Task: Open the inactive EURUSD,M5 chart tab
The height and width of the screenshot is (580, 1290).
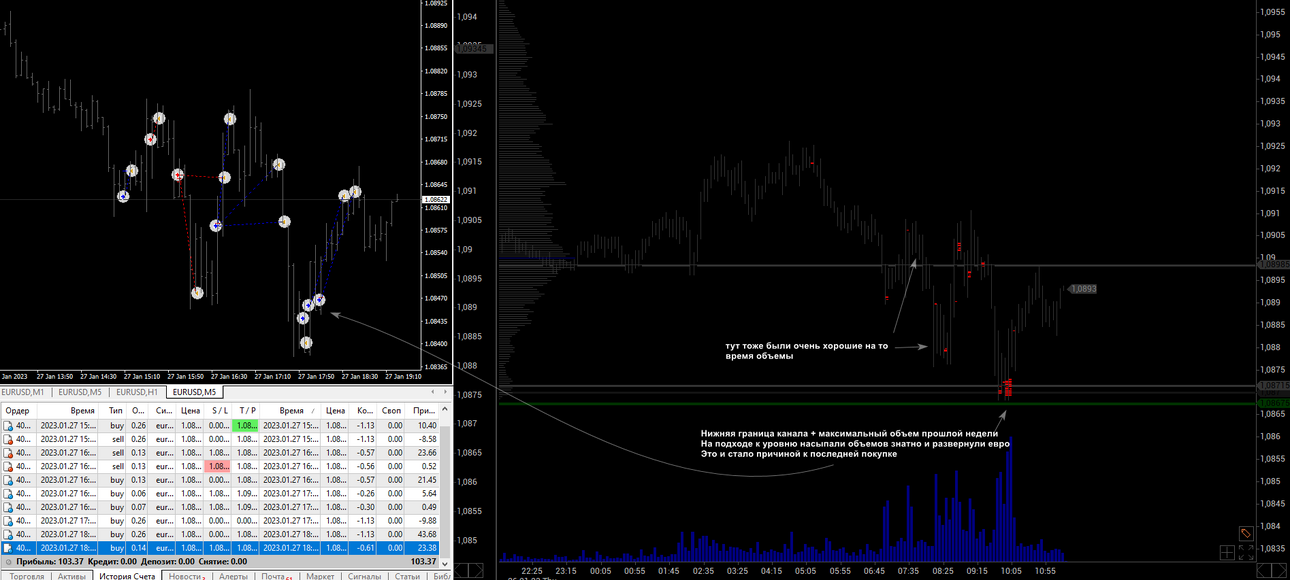Action: pyautogui.click(x=80, y=392)
